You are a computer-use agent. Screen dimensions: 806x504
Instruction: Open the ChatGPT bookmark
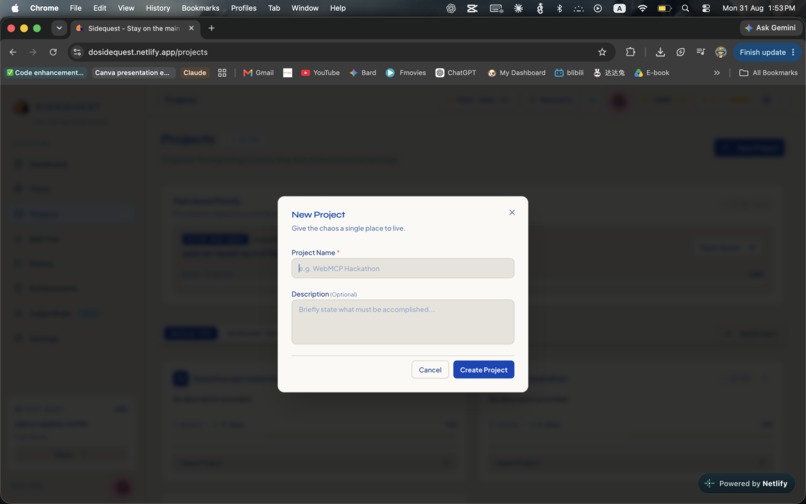[456, 73]
